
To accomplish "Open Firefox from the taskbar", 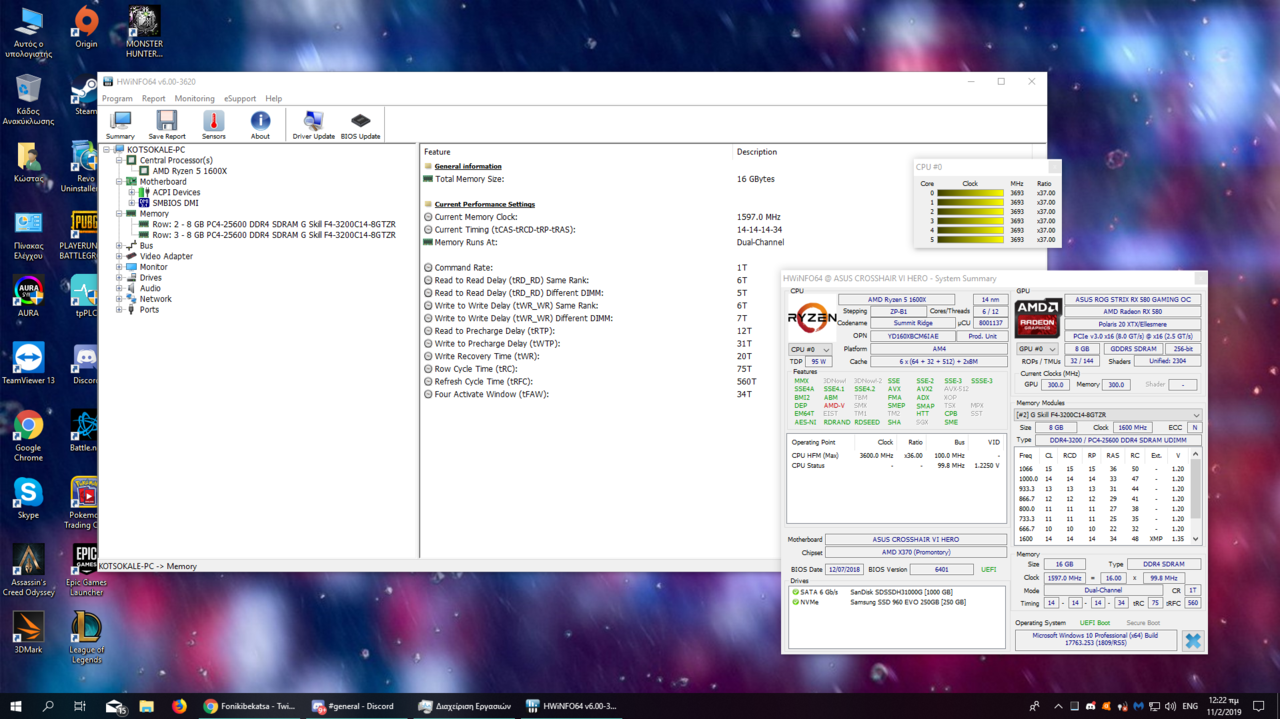I will pos(179,706).
